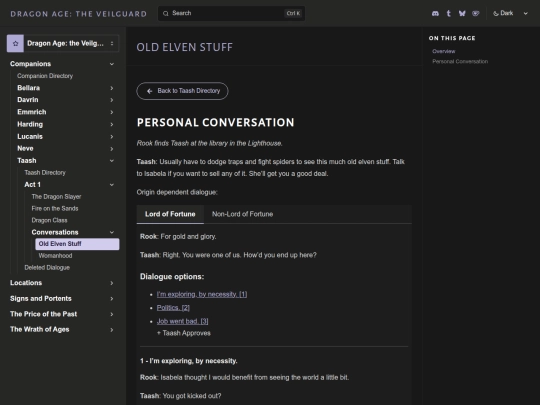The height and width of the screenshot is (405, 540).
Task: Expand the Signs and Portents chevron
Action: pyautogui.click(x=112, y=299)
